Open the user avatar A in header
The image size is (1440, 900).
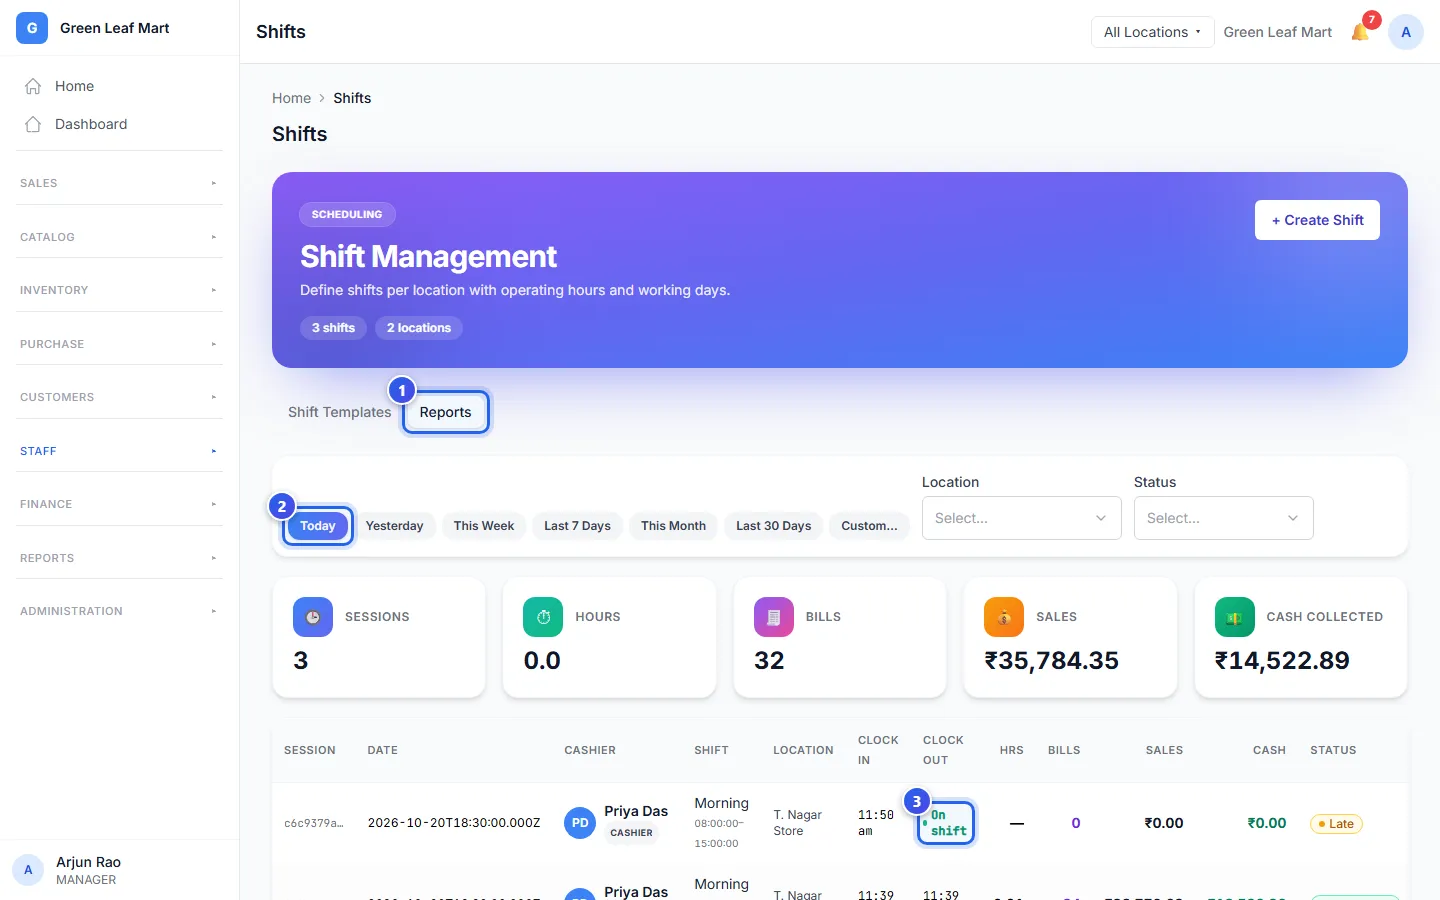point(1406,32)
